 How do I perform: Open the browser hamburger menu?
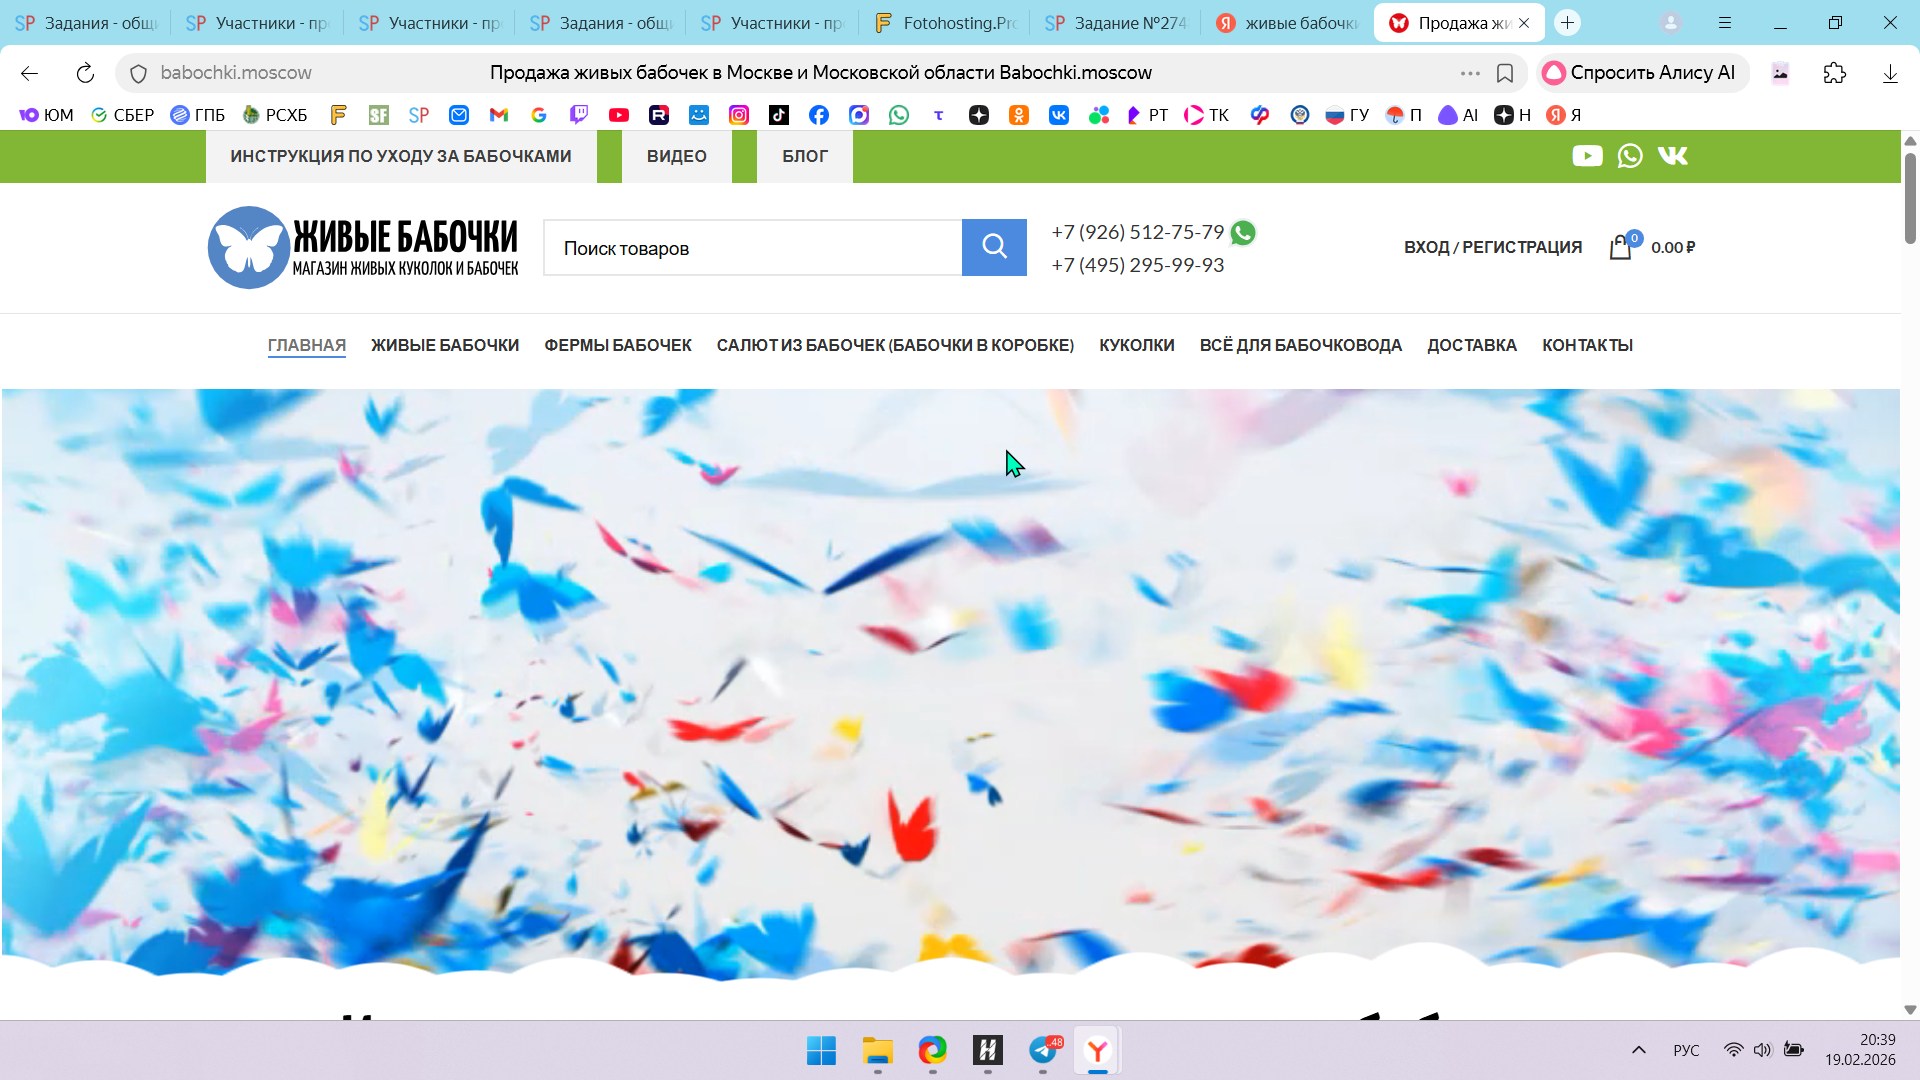tap(1725, 22)
